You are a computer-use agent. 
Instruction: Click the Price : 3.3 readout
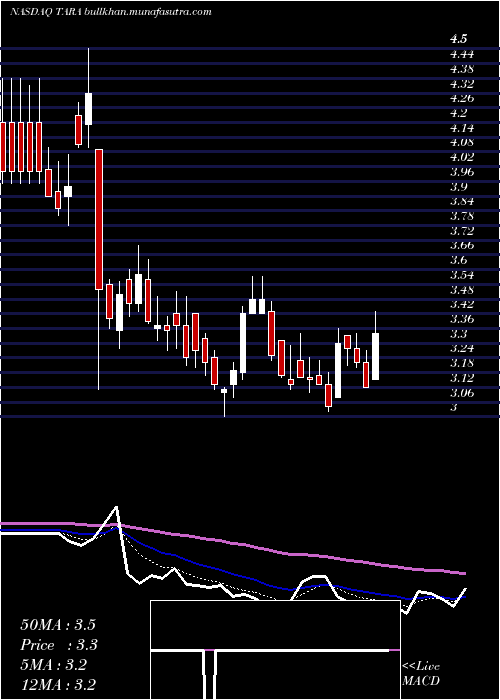[x=59, y=645]
